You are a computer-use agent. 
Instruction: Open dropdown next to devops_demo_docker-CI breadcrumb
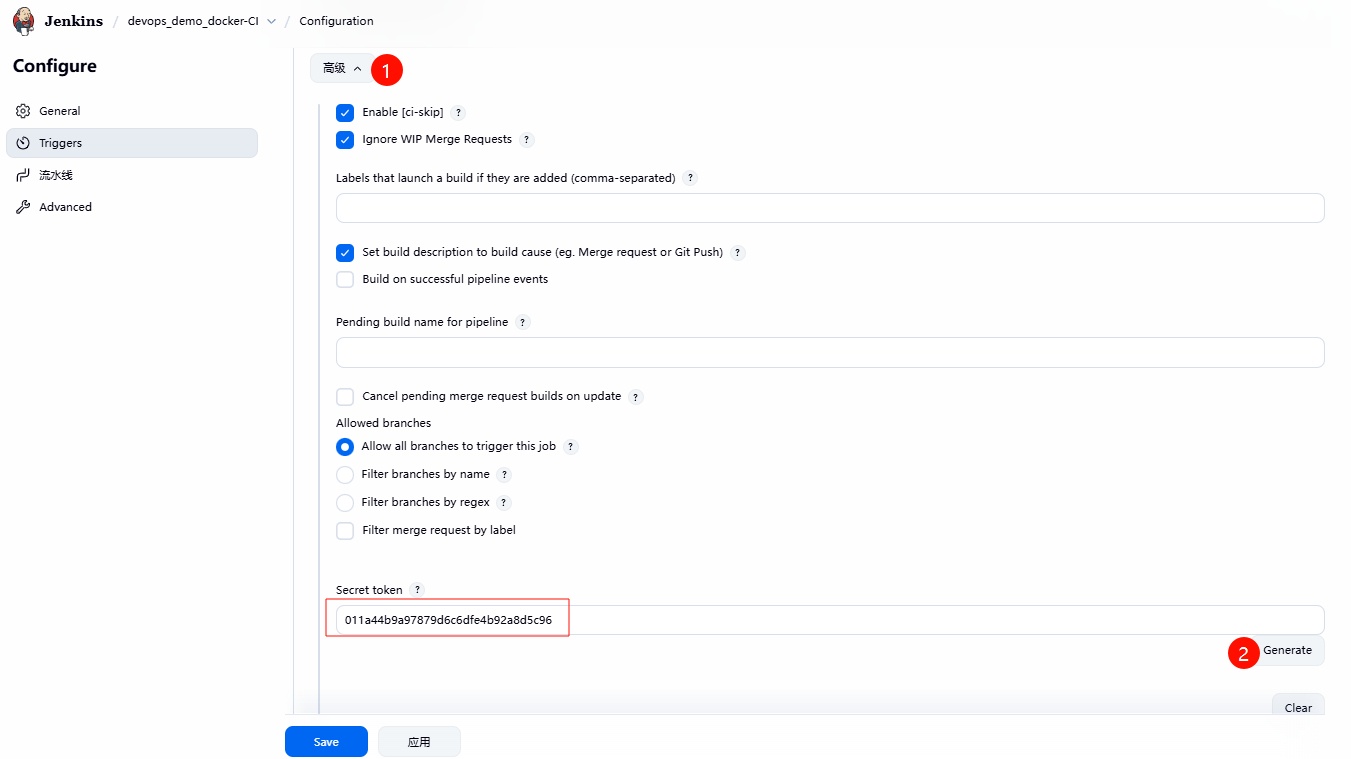[x=272, y=21]
